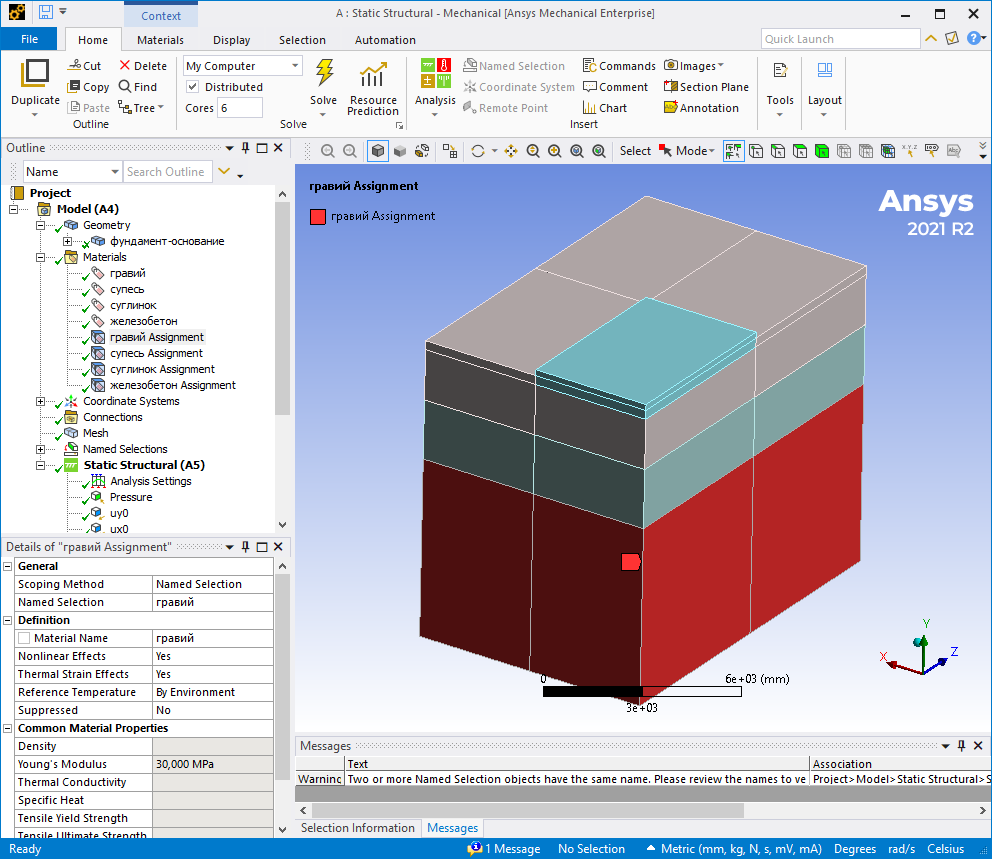Open the Mode dropdown arrow
This screenshot has width=992, height=859.
click(x=712, y=151)
